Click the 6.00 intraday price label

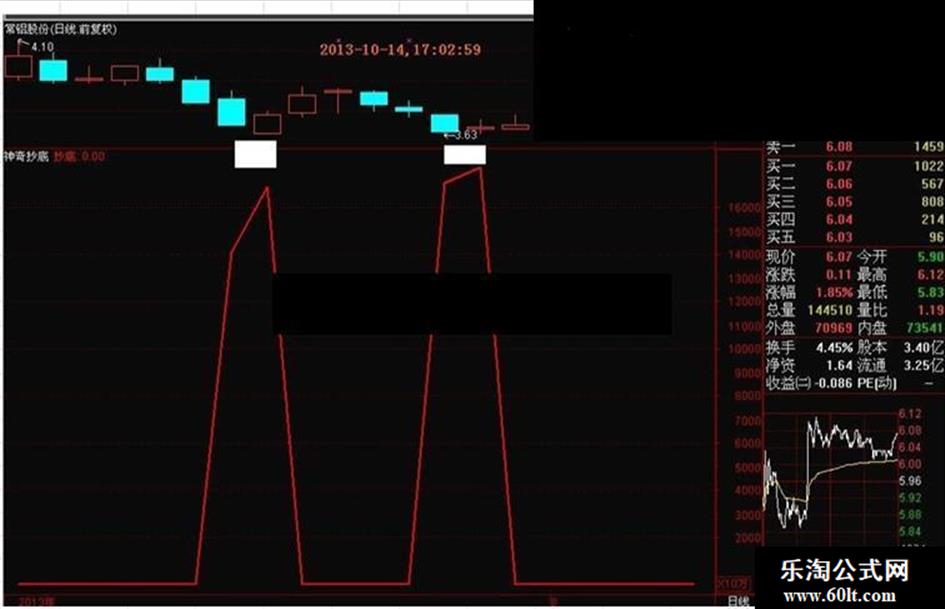tap(910, 464)
